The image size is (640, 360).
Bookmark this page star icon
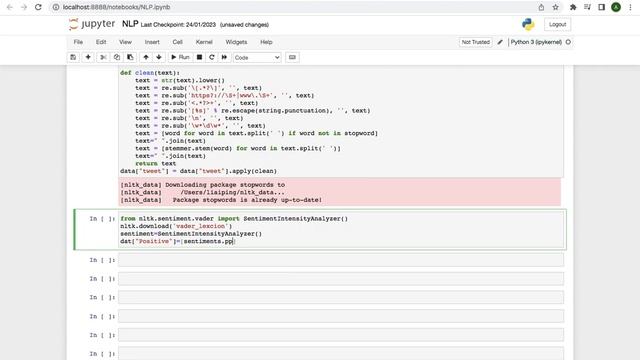(x=556, y=7)
